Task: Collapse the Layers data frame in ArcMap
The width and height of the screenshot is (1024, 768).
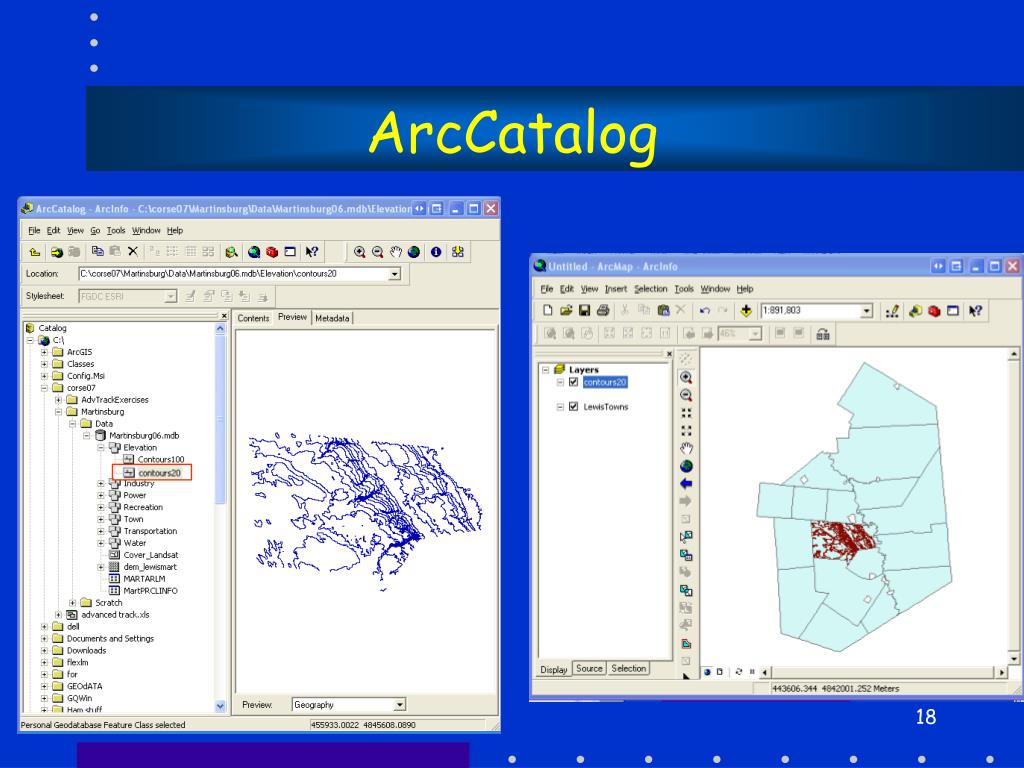Action: (545, 370)
